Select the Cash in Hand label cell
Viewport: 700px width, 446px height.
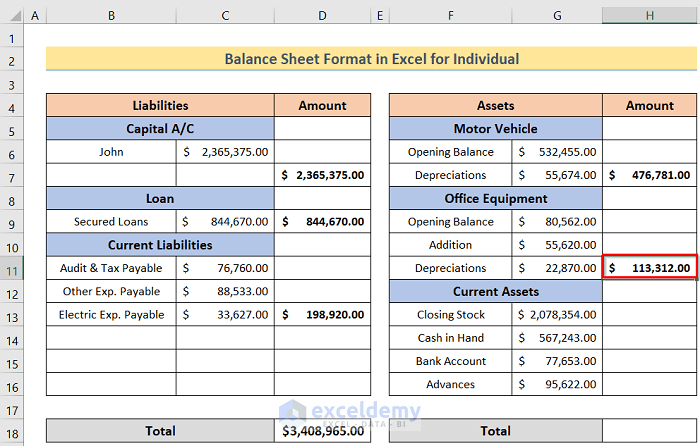[451, 338]
